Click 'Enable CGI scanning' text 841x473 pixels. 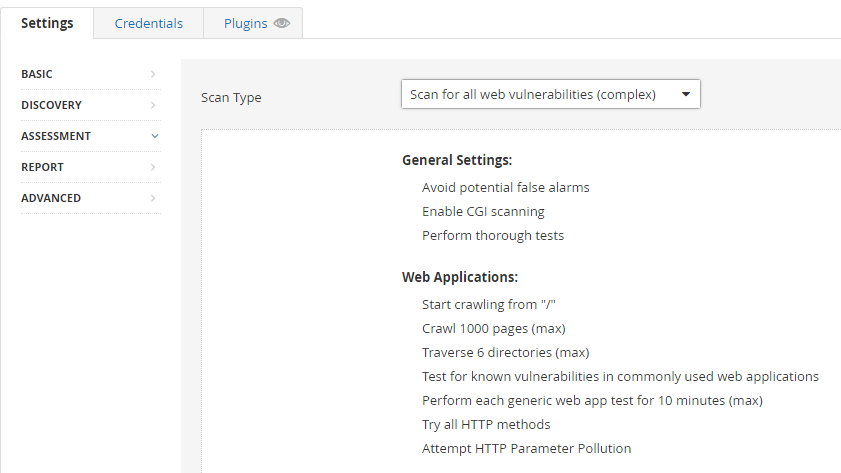click(x=483, y=211)
